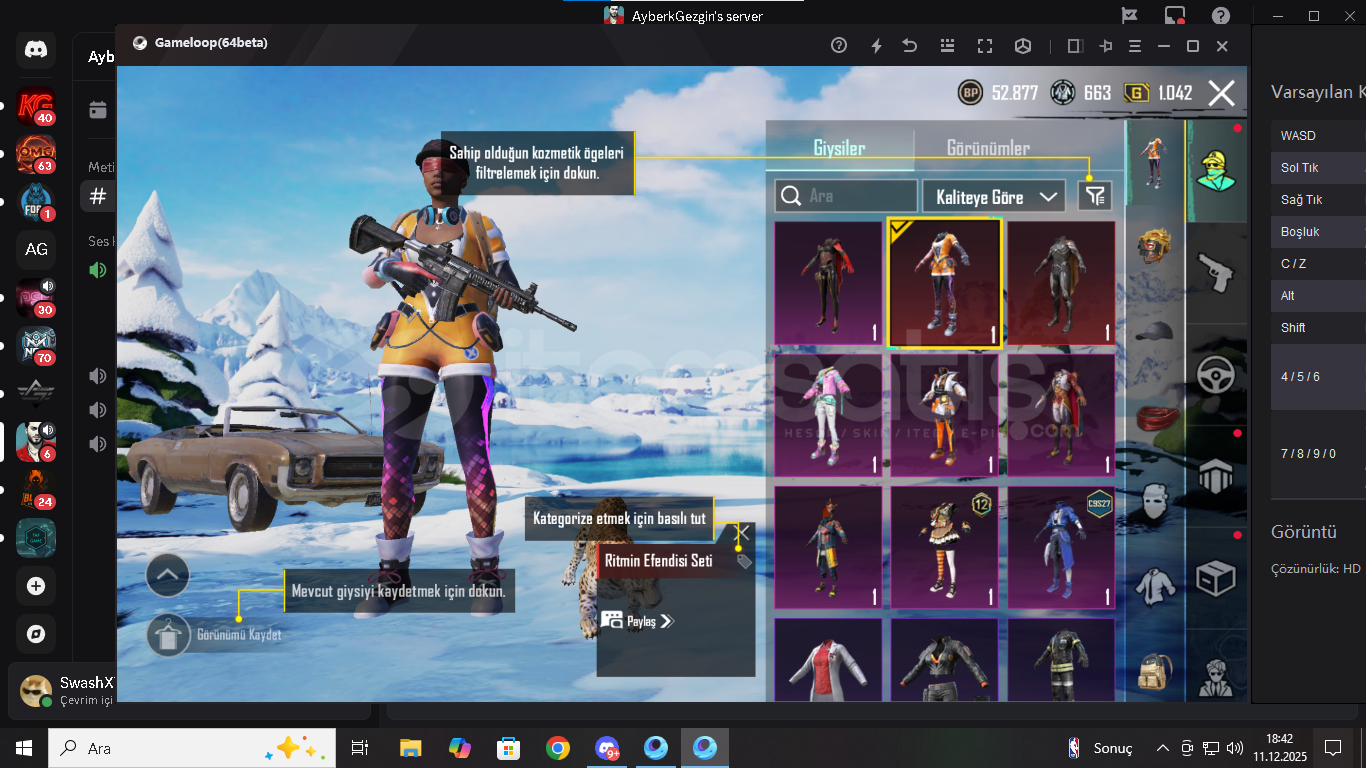Open the character wardrobe section icon
1366x768 pixels.
click(x=1215, y=170)
